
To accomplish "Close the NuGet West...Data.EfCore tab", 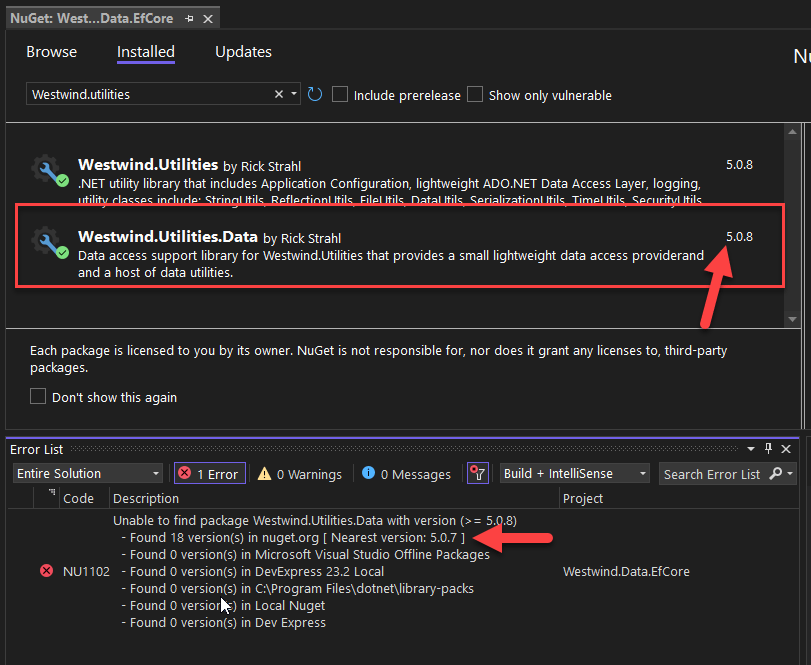I will click(208, 19).
